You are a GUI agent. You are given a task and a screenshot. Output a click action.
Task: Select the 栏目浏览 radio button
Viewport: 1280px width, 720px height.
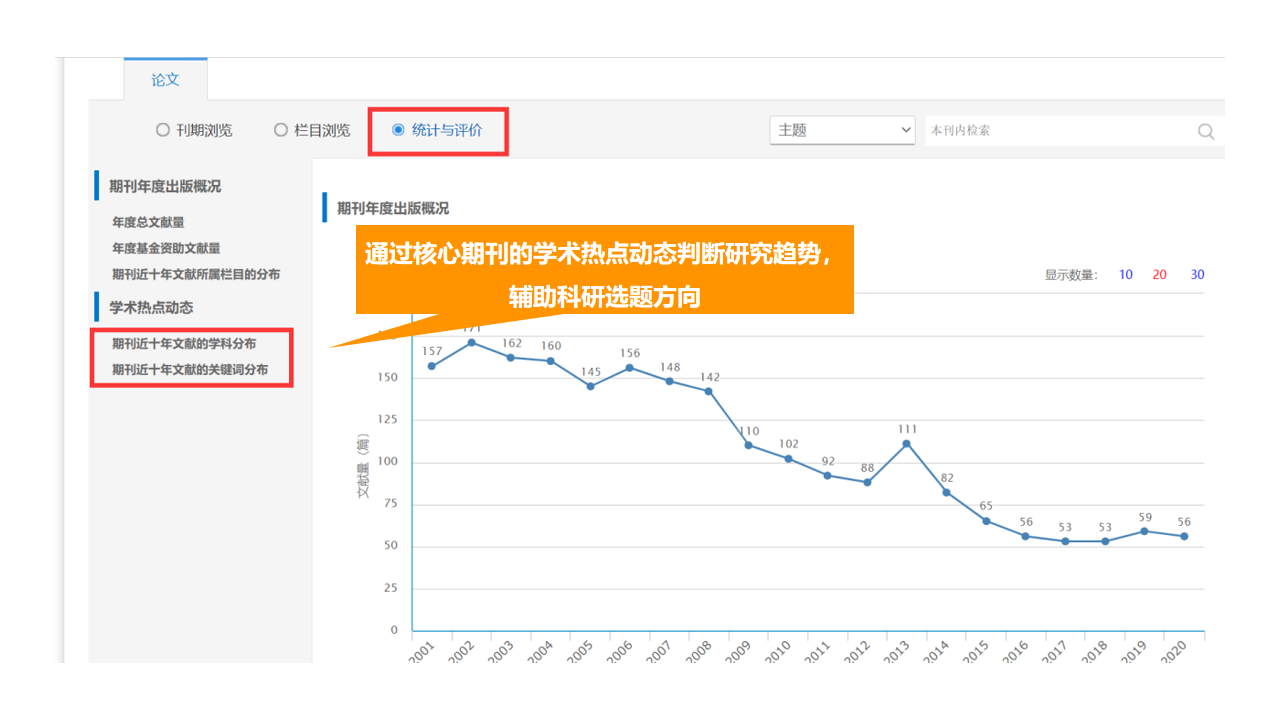pos(281,130)
